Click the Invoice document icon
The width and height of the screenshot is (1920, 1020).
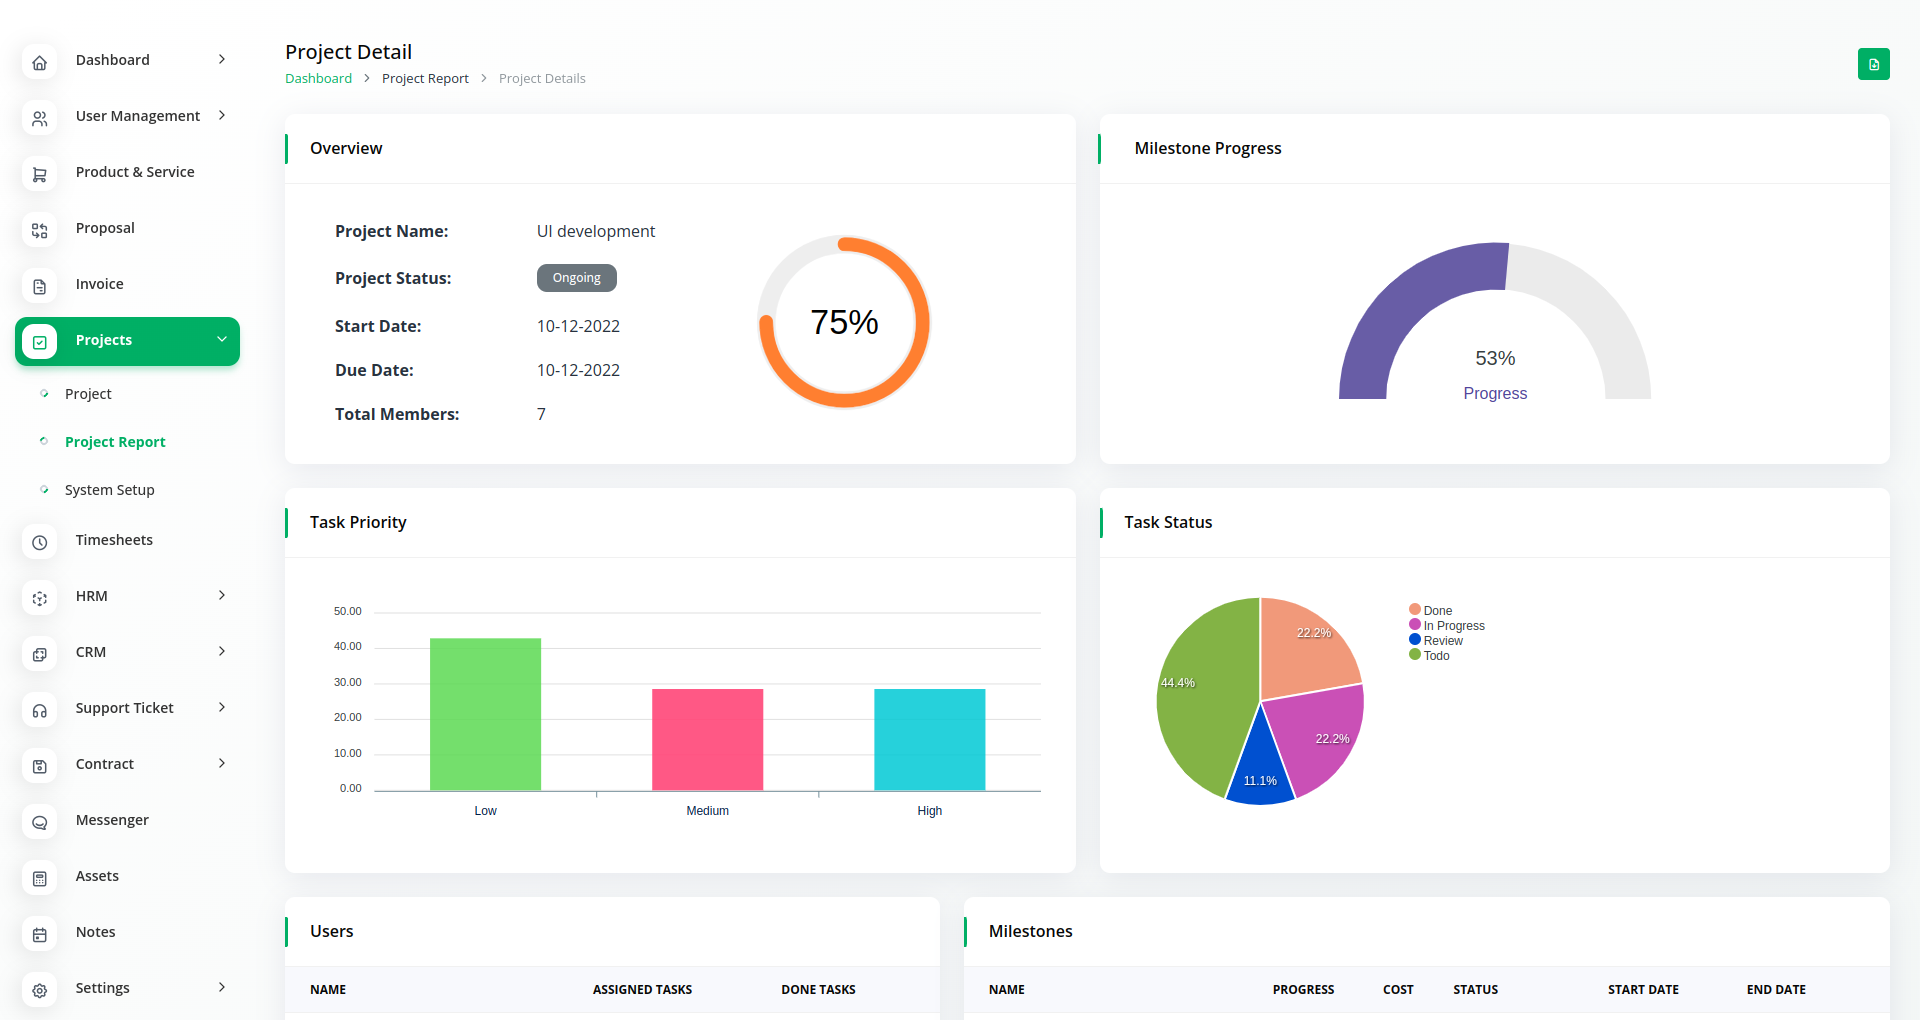coord(40,287)
